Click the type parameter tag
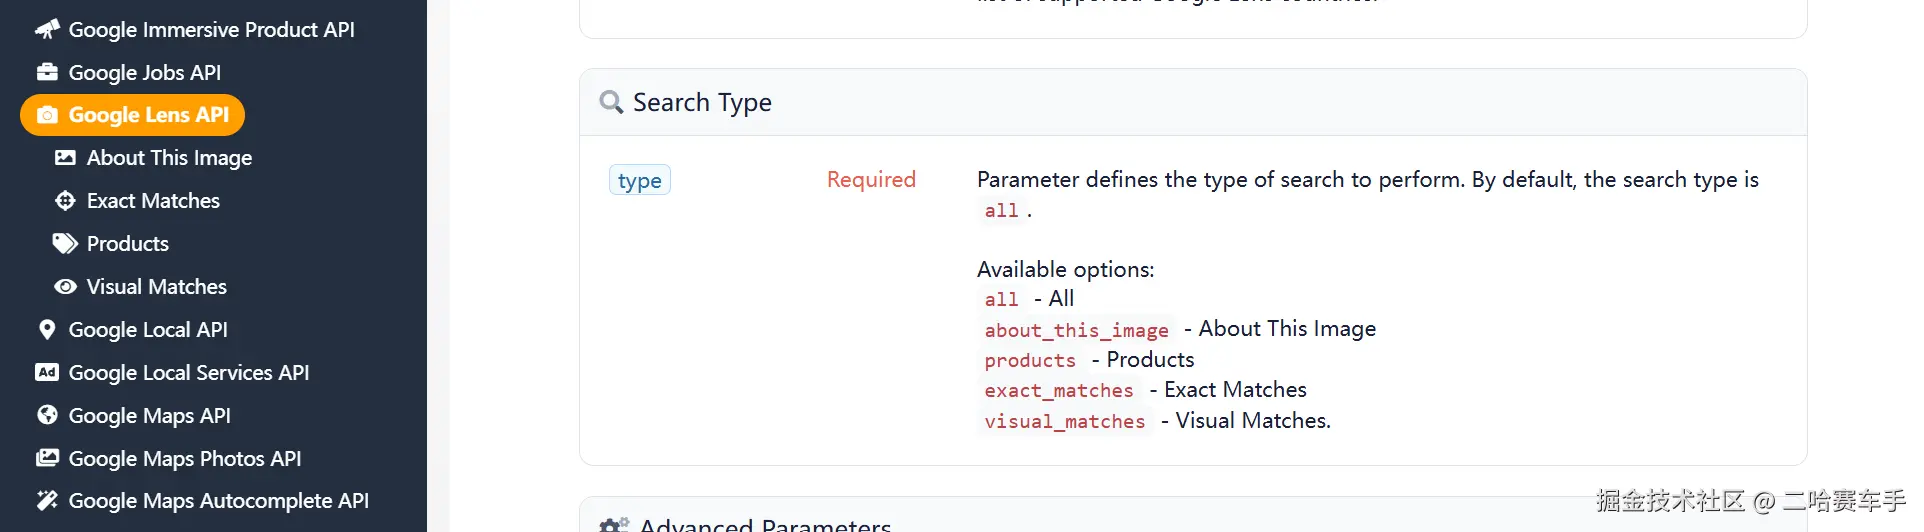Viewport: 1924px width, 532px height. click(640, 180)
